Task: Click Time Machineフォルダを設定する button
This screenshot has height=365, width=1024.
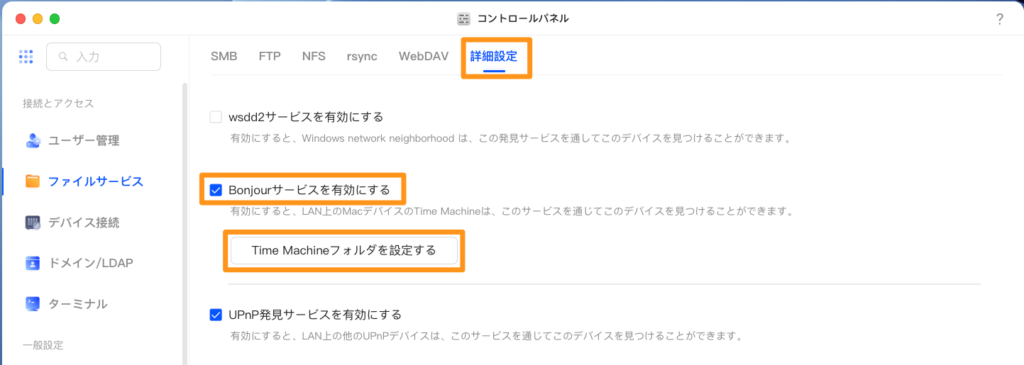Action: (x=344, y=250)
